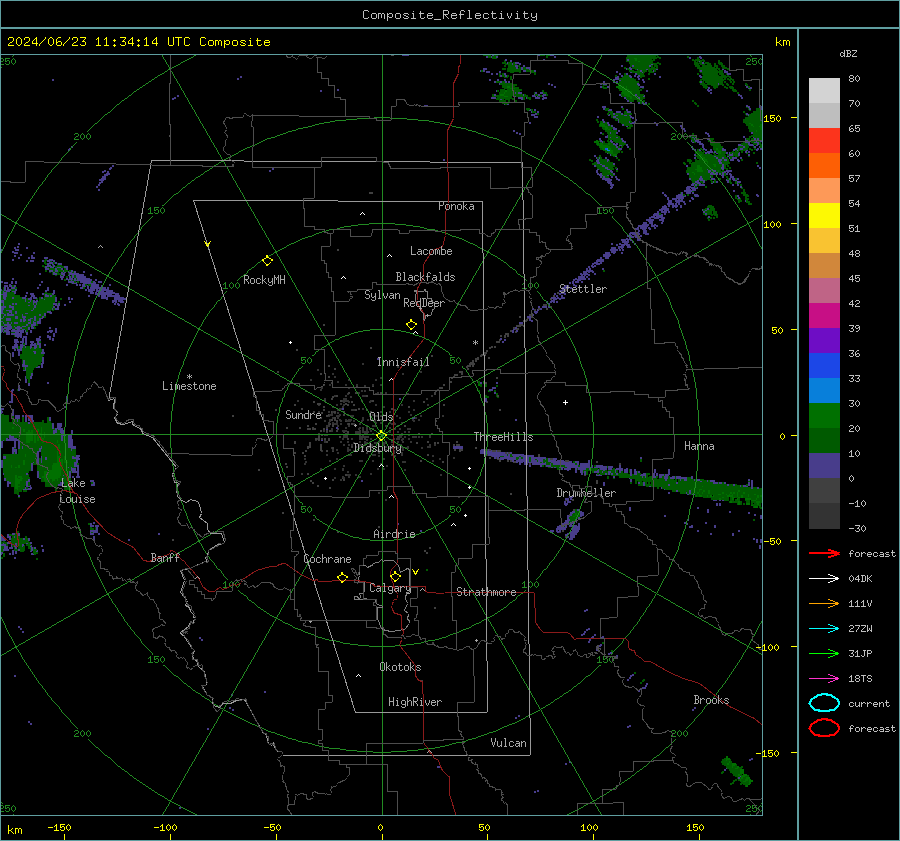Click the yellow diamond marker above Calgary
Screen dimensions: 900x841
[x=395, y=576]
